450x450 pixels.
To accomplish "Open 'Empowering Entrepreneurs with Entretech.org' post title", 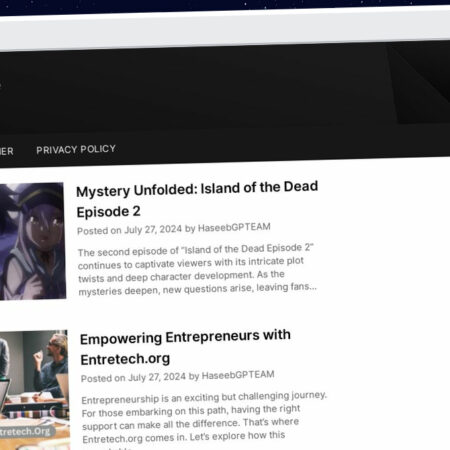I will click(185, 348).
